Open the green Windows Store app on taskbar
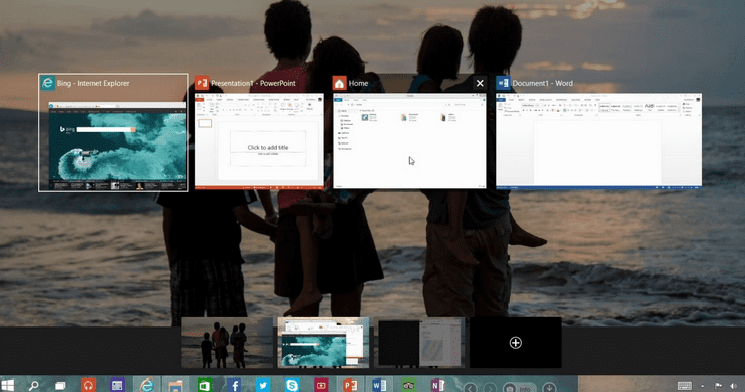This screenshot has height=392, width=745. [205, 385]
